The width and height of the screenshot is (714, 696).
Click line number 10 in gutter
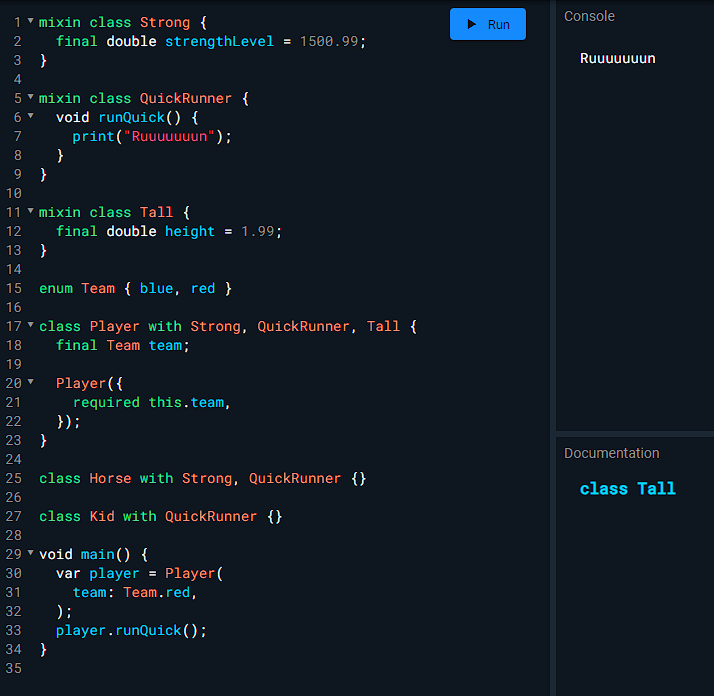pyautogui.click(x=14, y=193)
